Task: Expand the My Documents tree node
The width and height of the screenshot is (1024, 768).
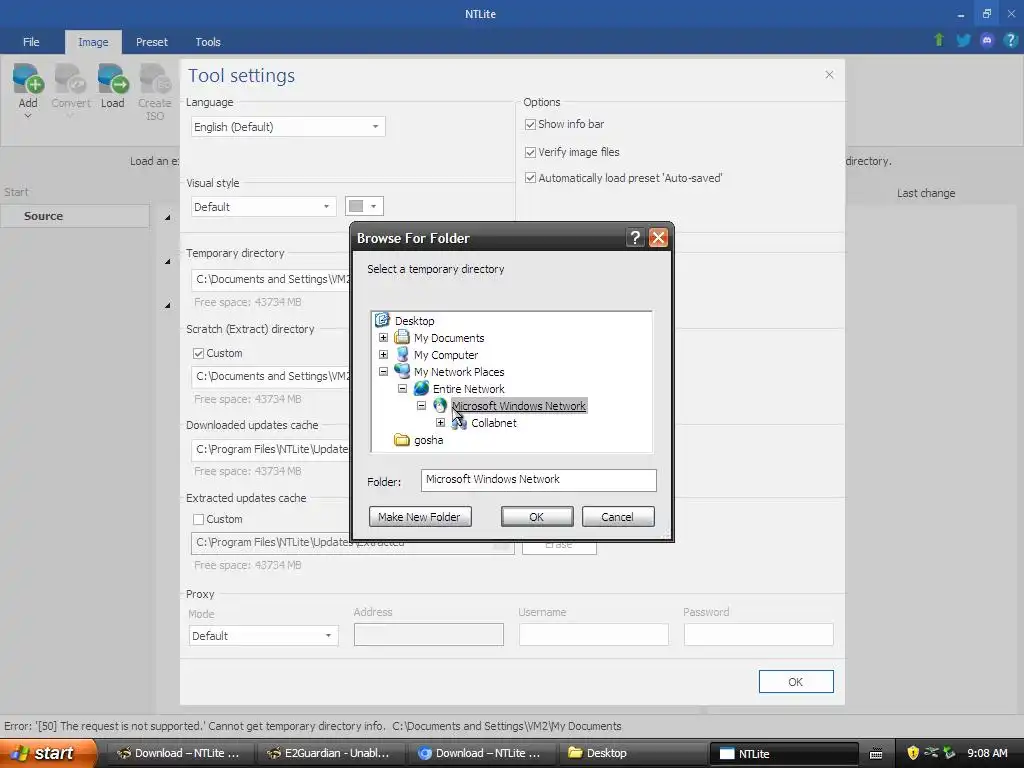Action: (383, 338)
